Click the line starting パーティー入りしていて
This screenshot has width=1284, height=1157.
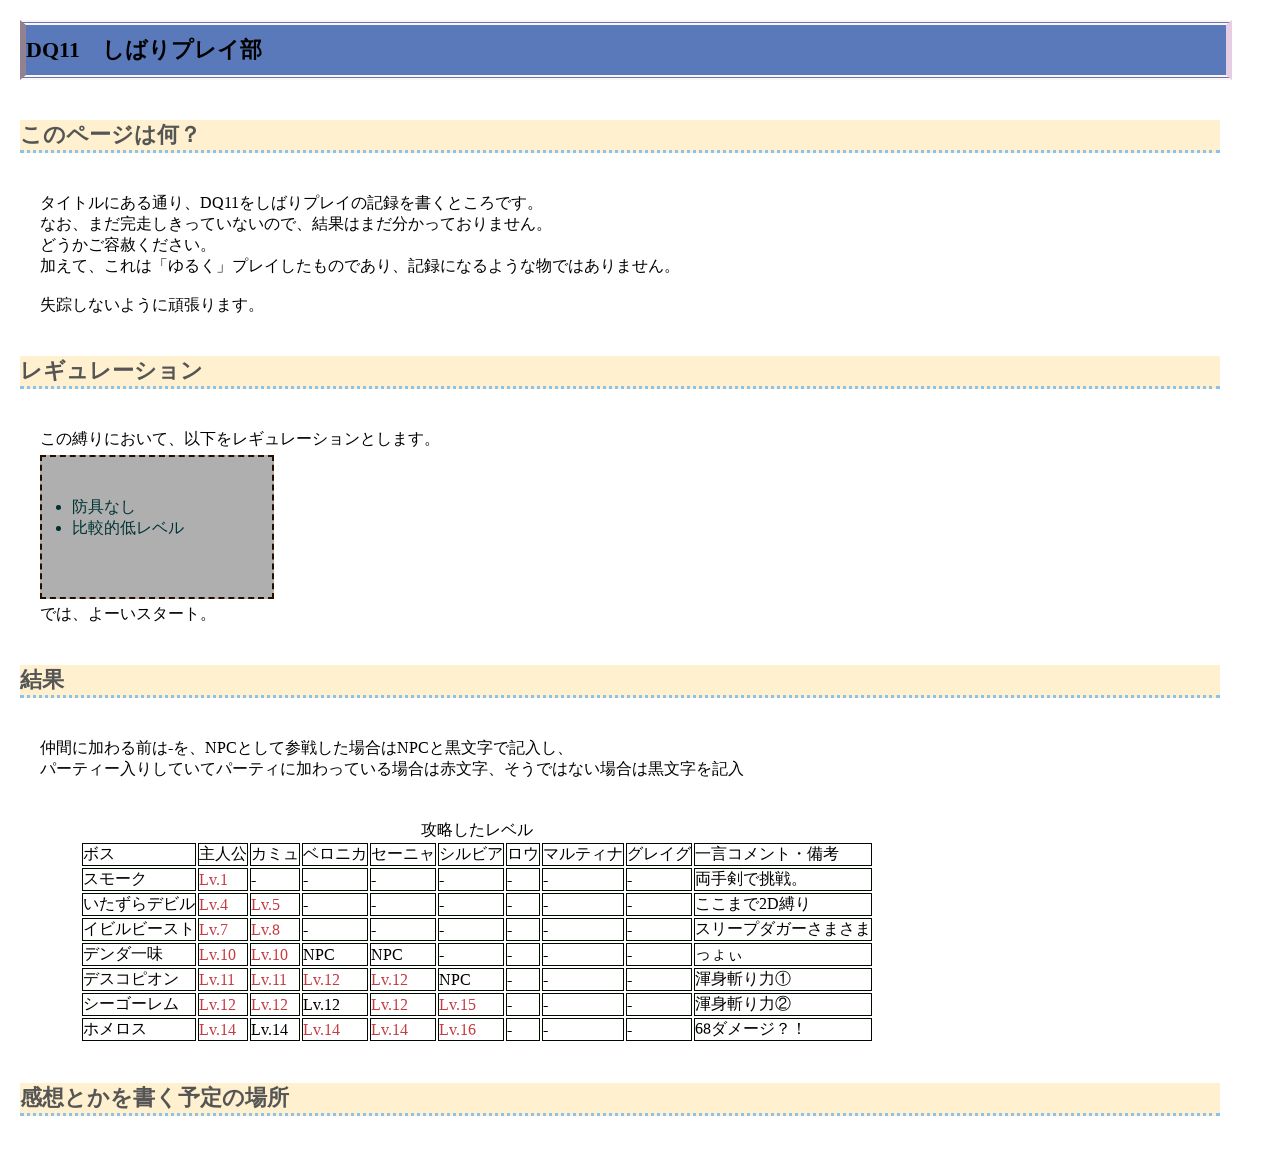pyautogui.click(x=392, y=769)
